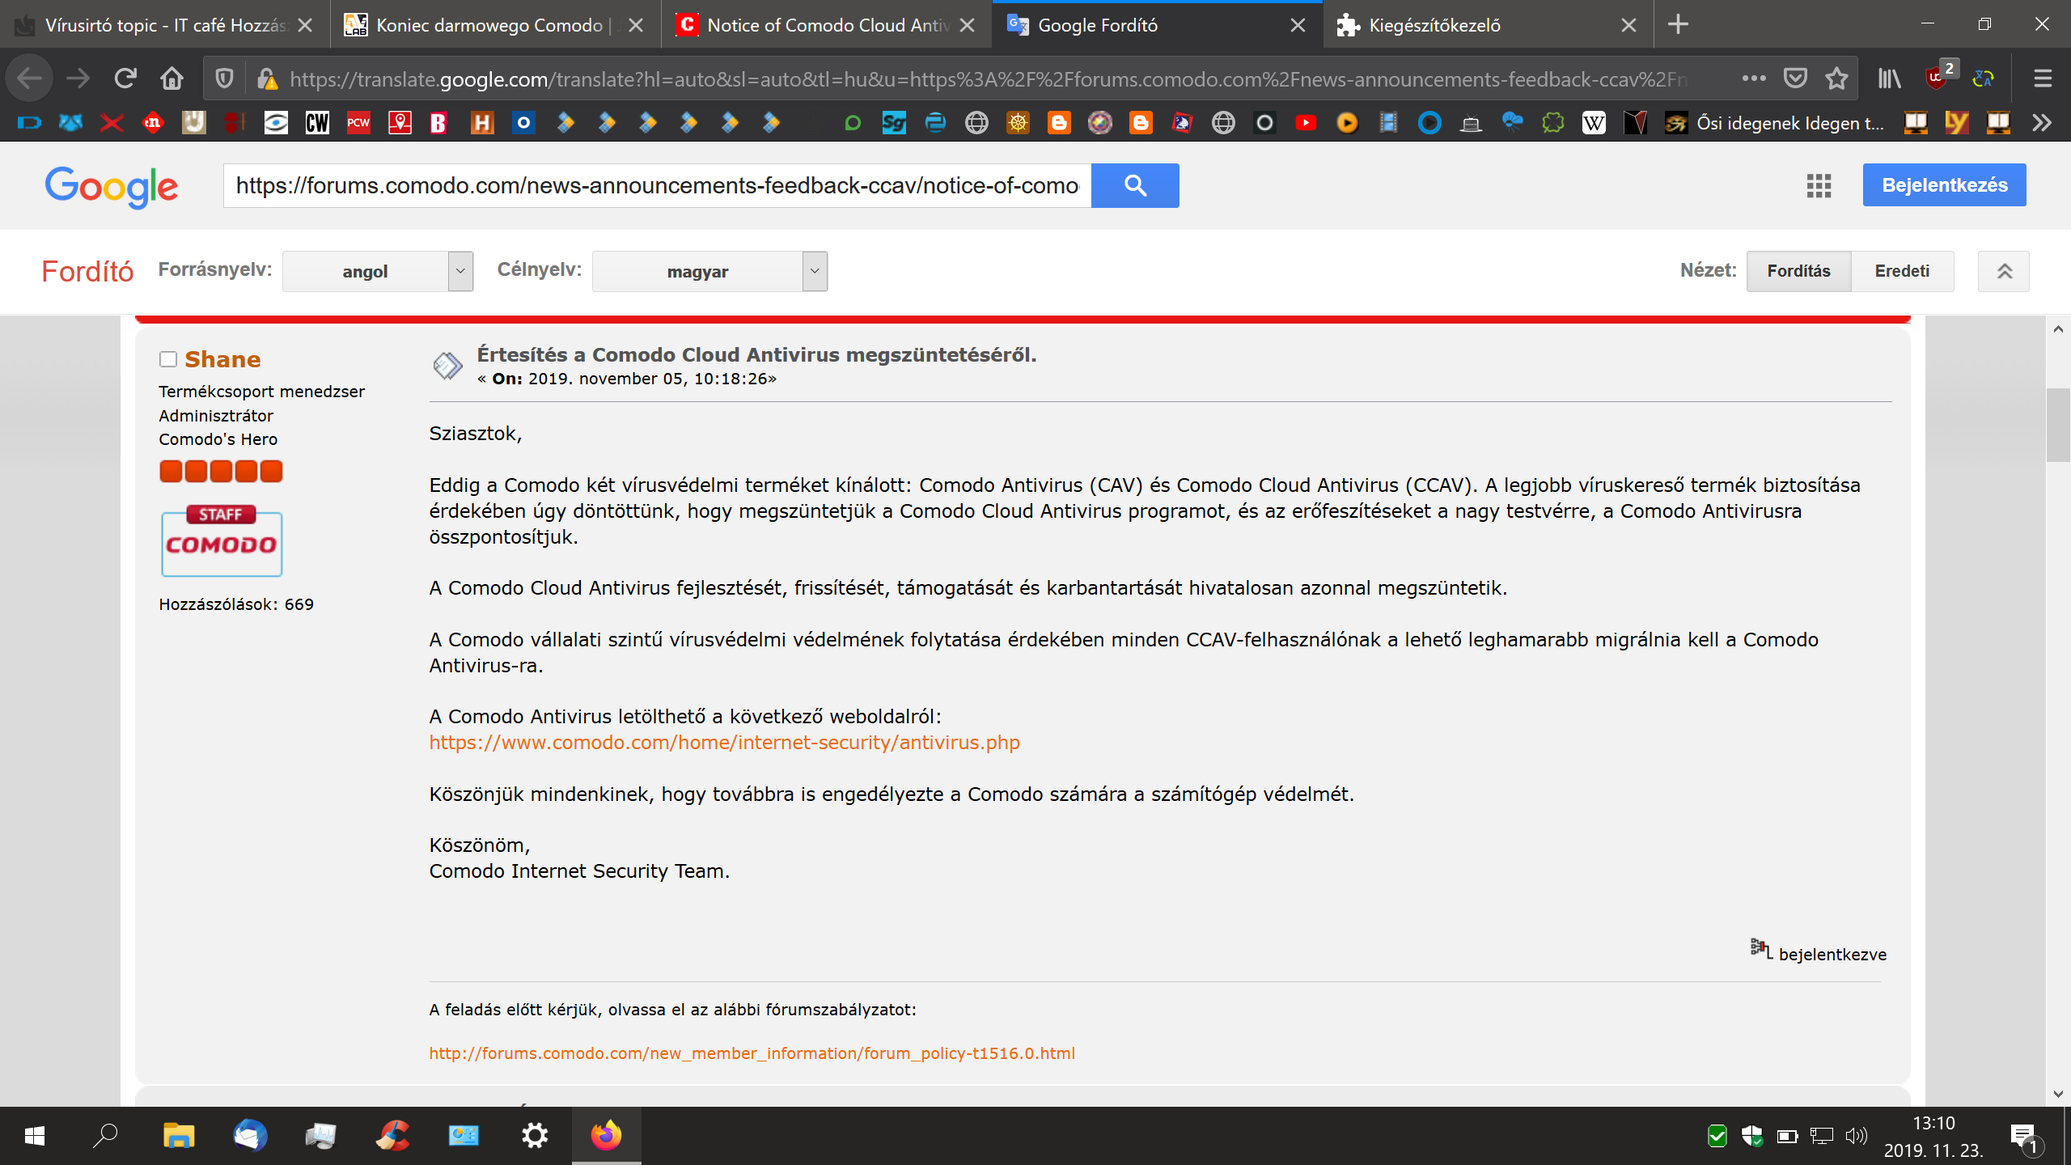Open the 'bejelentkezve' status icon in the post

[1761, 949]
